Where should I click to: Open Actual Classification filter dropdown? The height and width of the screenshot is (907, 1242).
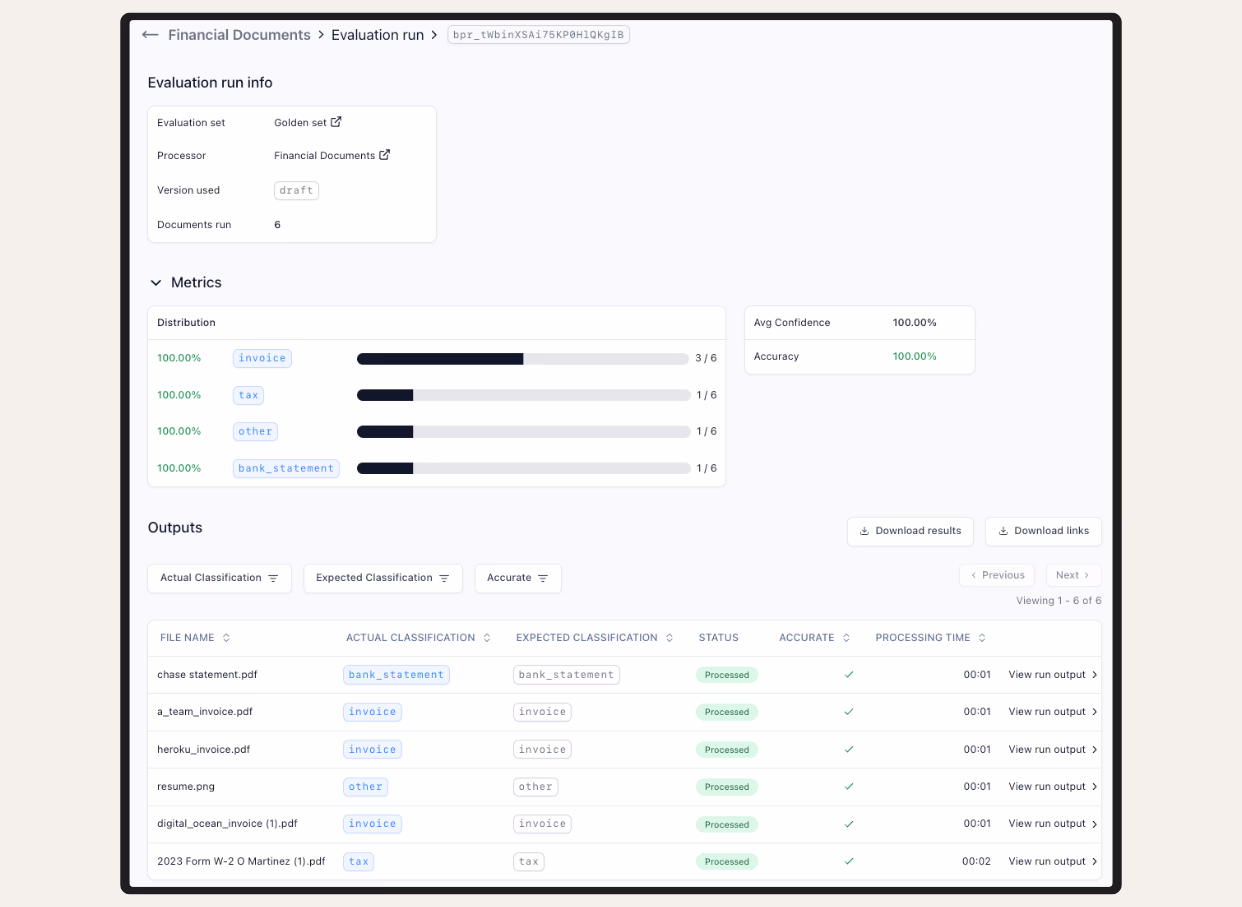[x=219, y=578]
